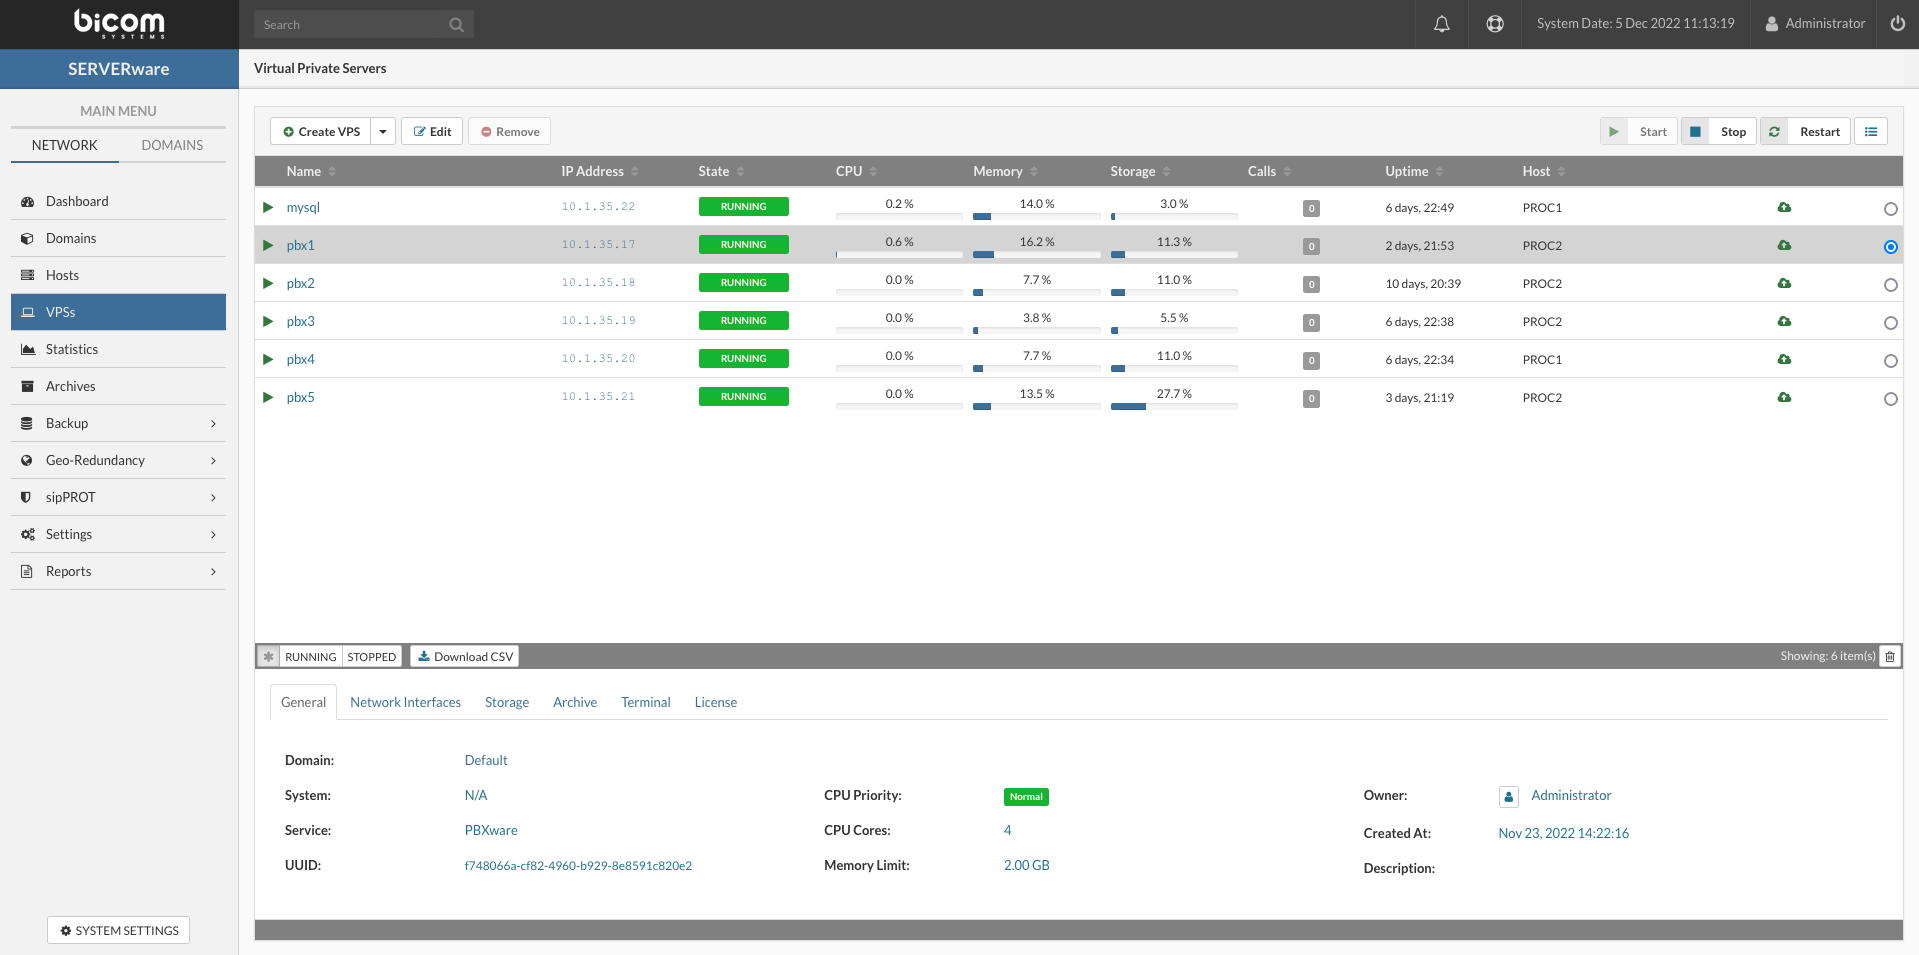Image resolution: width=1919 pixels, height=955 pixels.
Task: Select the pbx3 radio button
Action: 1890,323
